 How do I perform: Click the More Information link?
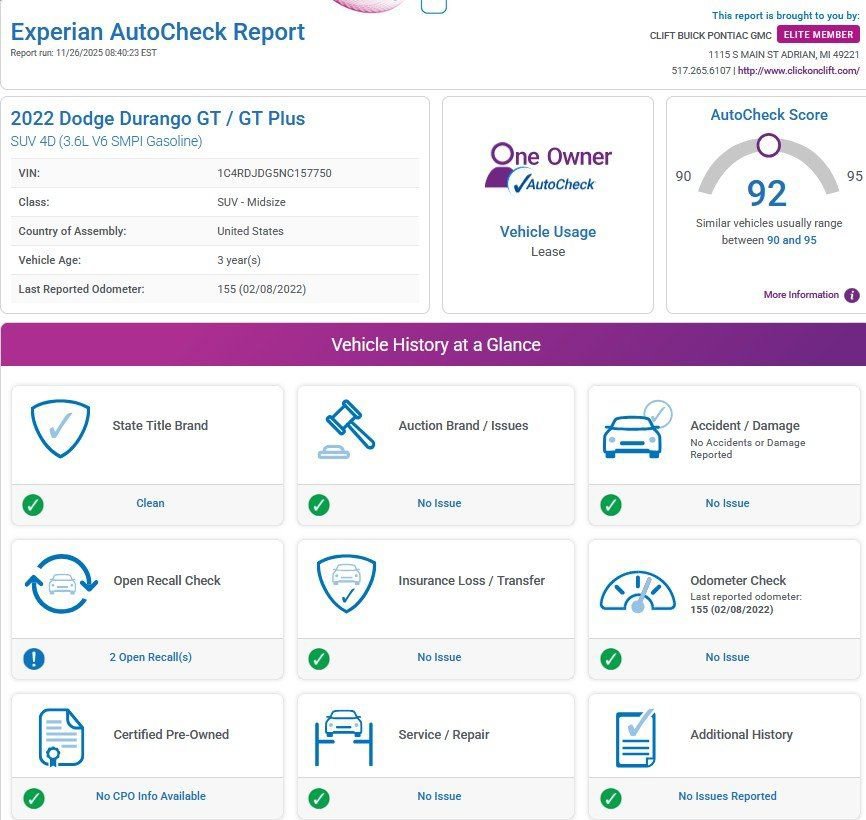[801, 295]
